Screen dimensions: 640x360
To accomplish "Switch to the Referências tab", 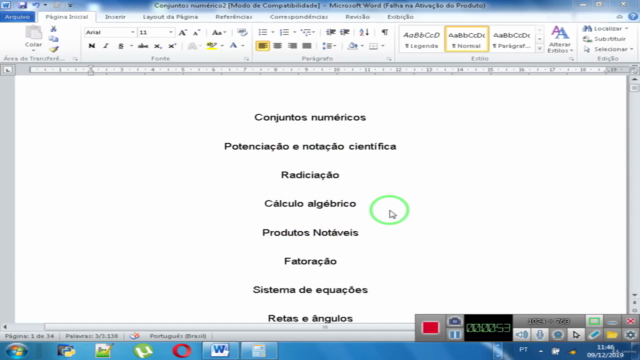I will (x=234, y=17).
